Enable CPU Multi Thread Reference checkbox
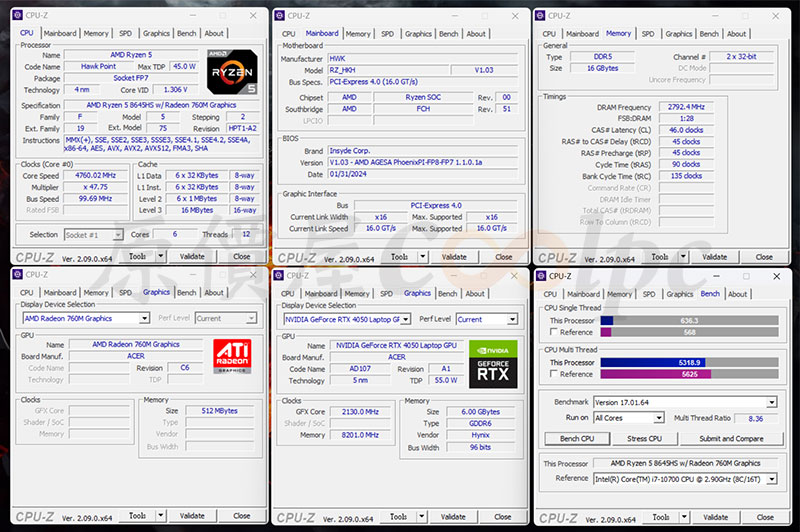The image size is (800, 532). click(x=554, y=374)
